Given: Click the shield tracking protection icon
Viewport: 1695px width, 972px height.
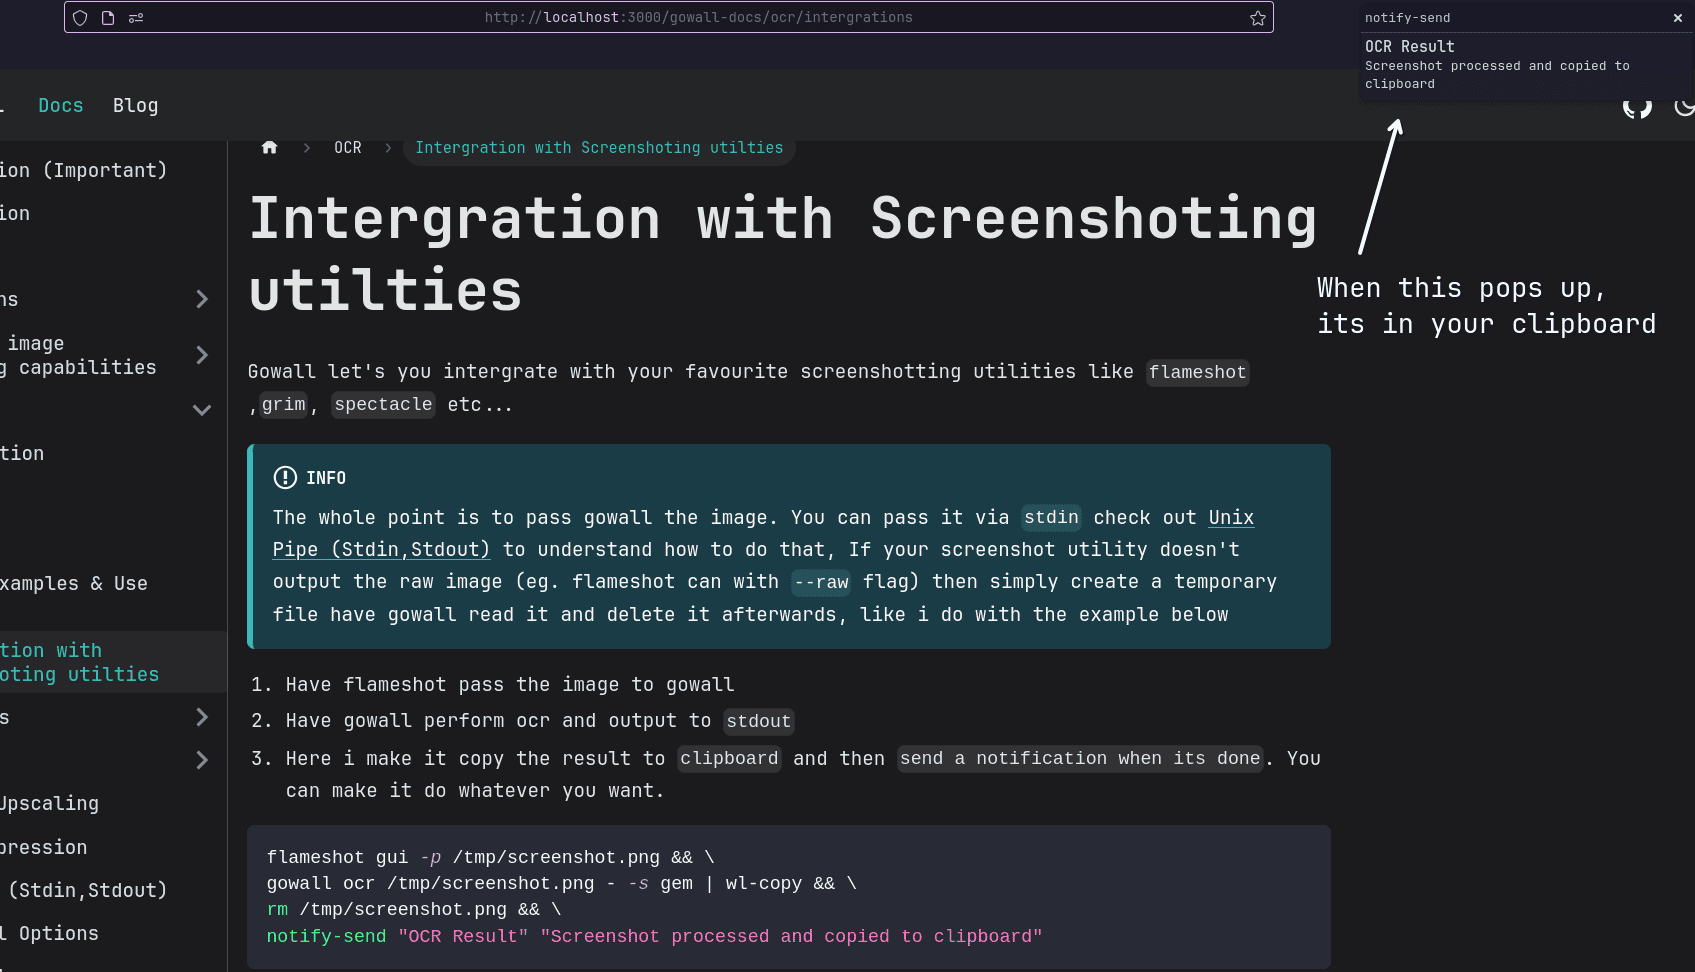Looking at the screenshot, I should tap(81, 18).
